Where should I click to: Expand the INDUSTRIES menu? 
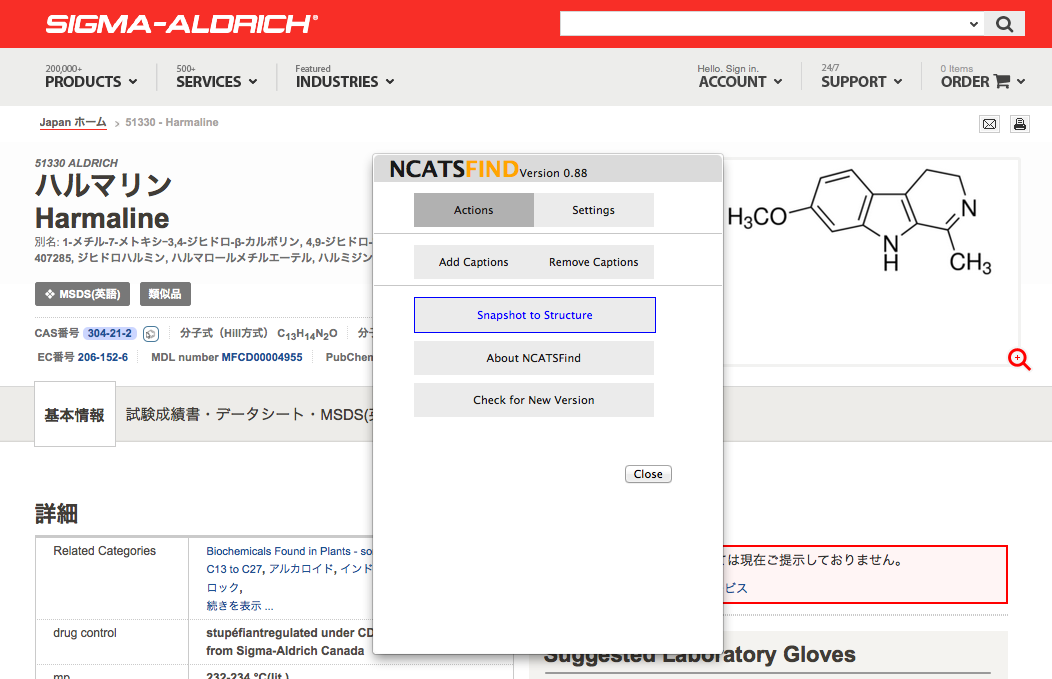(x=345, y=76)
